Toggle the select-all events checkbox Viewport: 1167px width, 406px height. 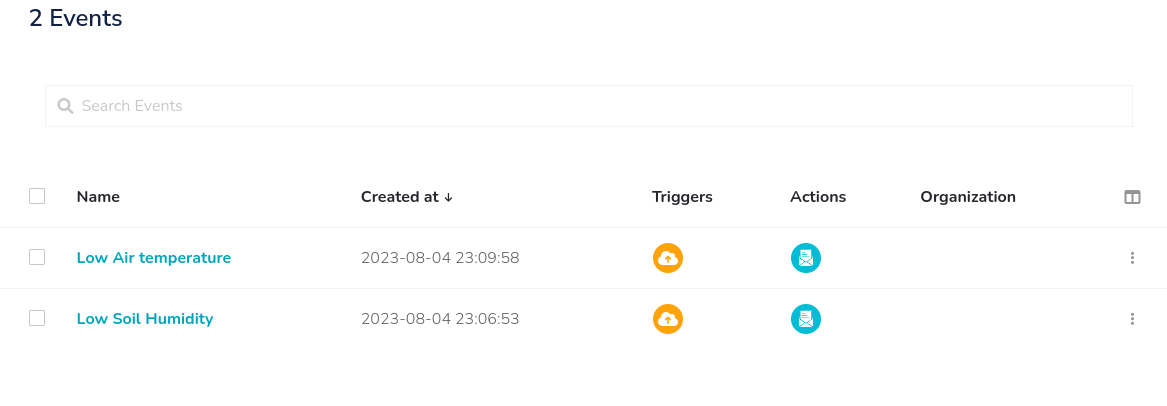37,196
